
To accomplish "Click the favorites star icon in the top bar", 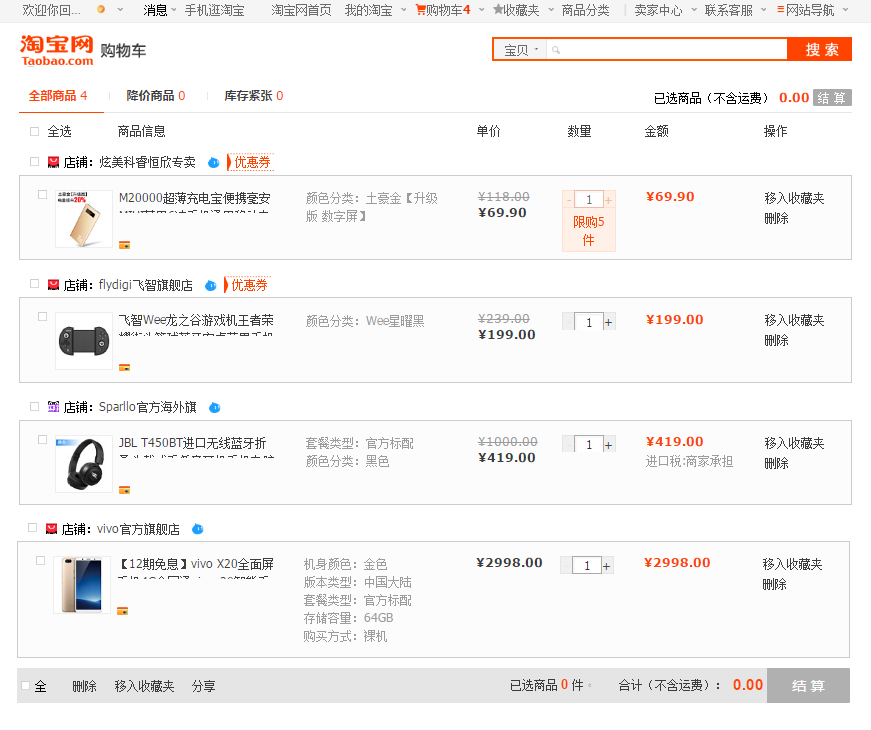I will click(x=498, y=9).
